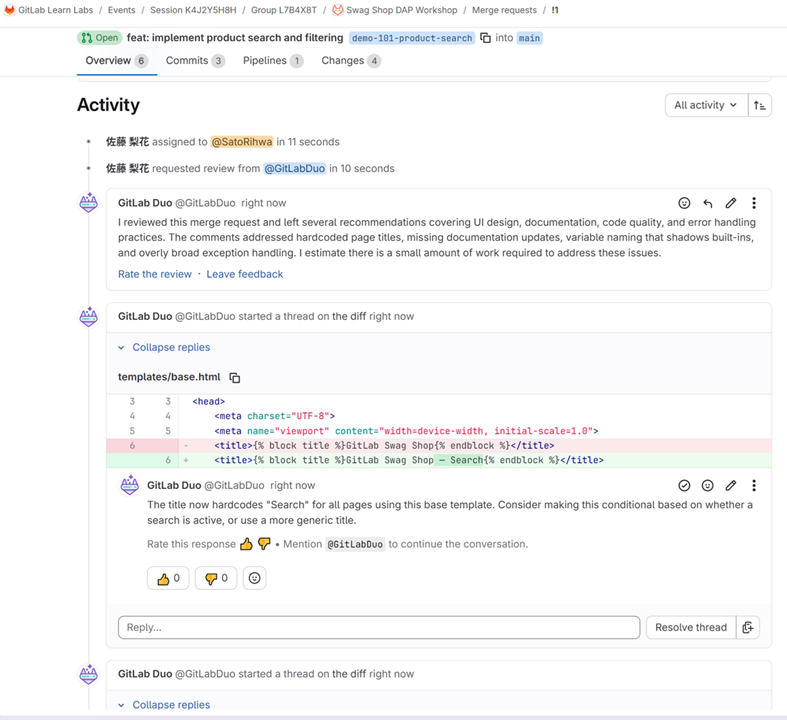Click GitLab Duo avatar on summary comment
787x720 pixels.
[x=89, y=203]
